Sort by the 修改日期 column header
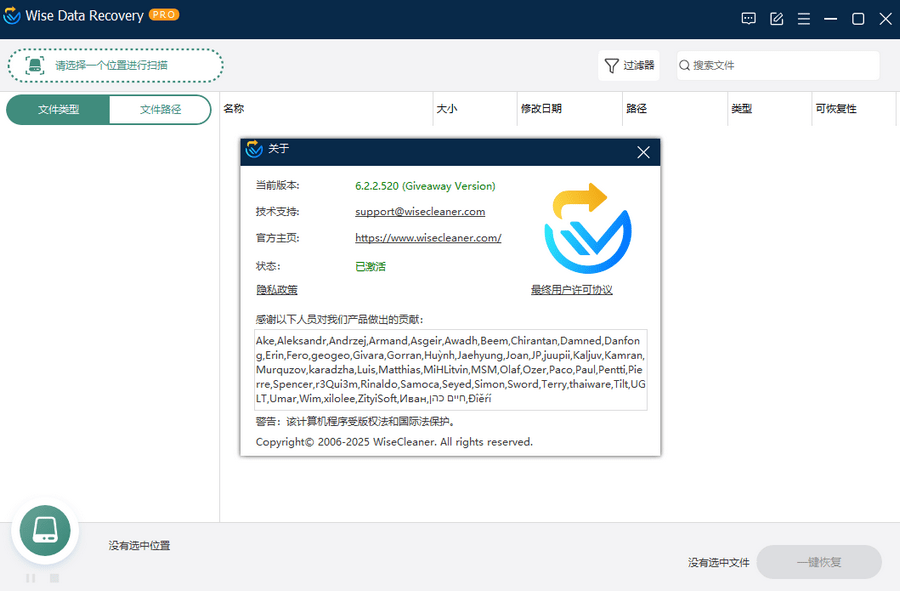The width and height of the screenshot is (900, 591). point(541,108)
